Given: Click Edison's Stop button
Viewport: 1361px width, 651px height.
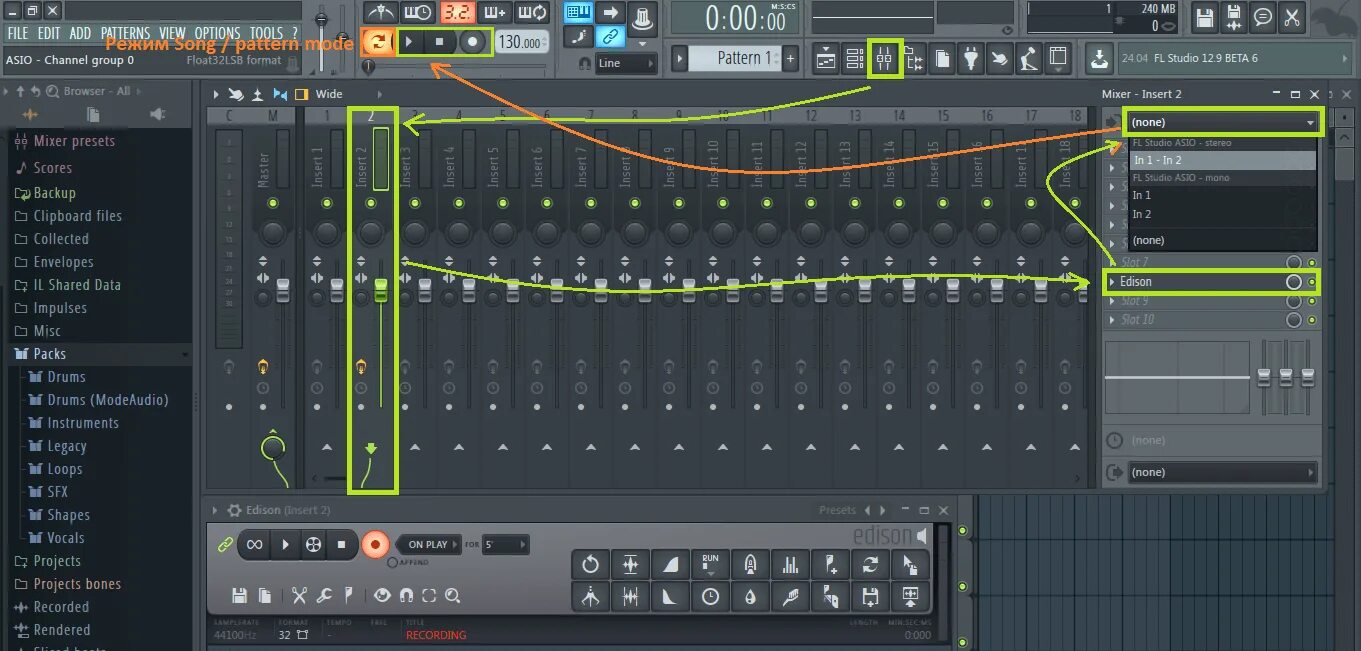Looking at the screenshot, I should coord(341,544).
